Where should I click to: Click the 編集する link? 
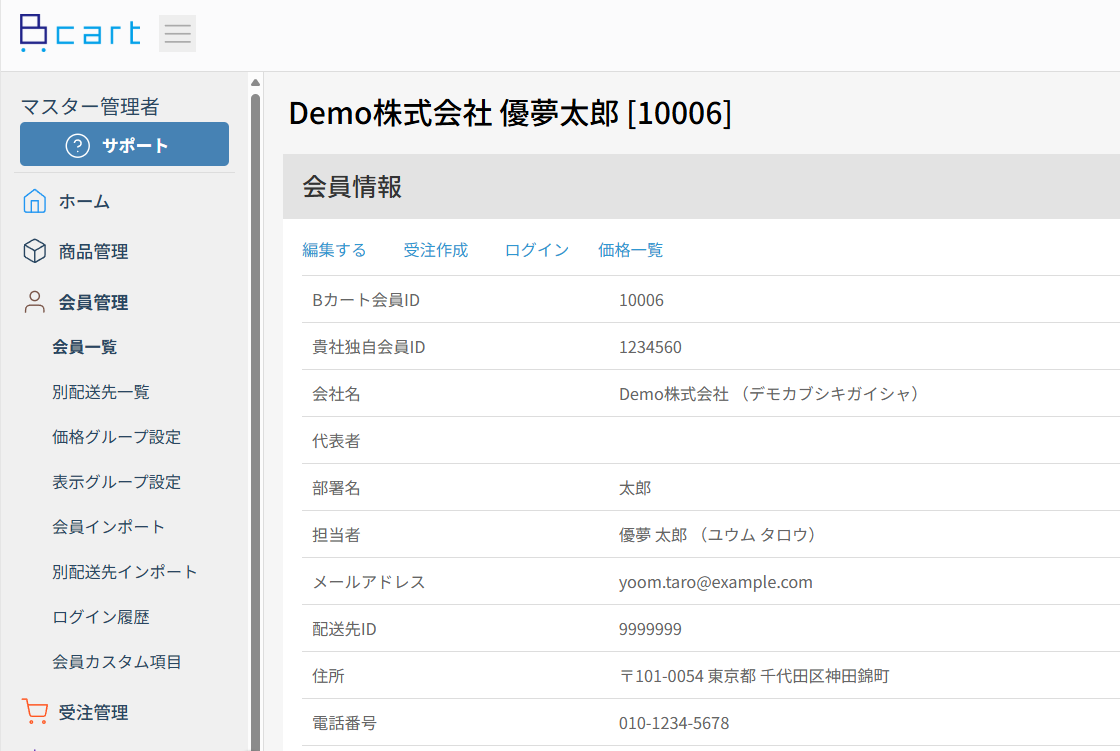coord(334,250)
